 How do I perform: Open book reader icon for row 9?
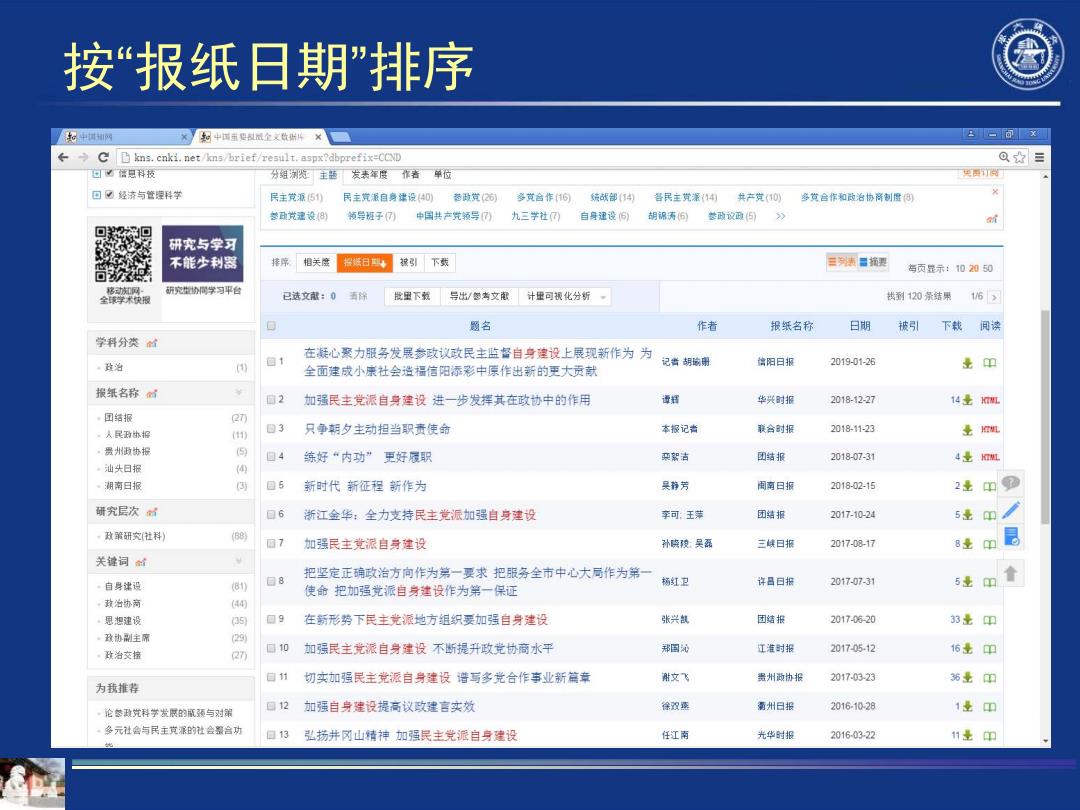point(990,620)
